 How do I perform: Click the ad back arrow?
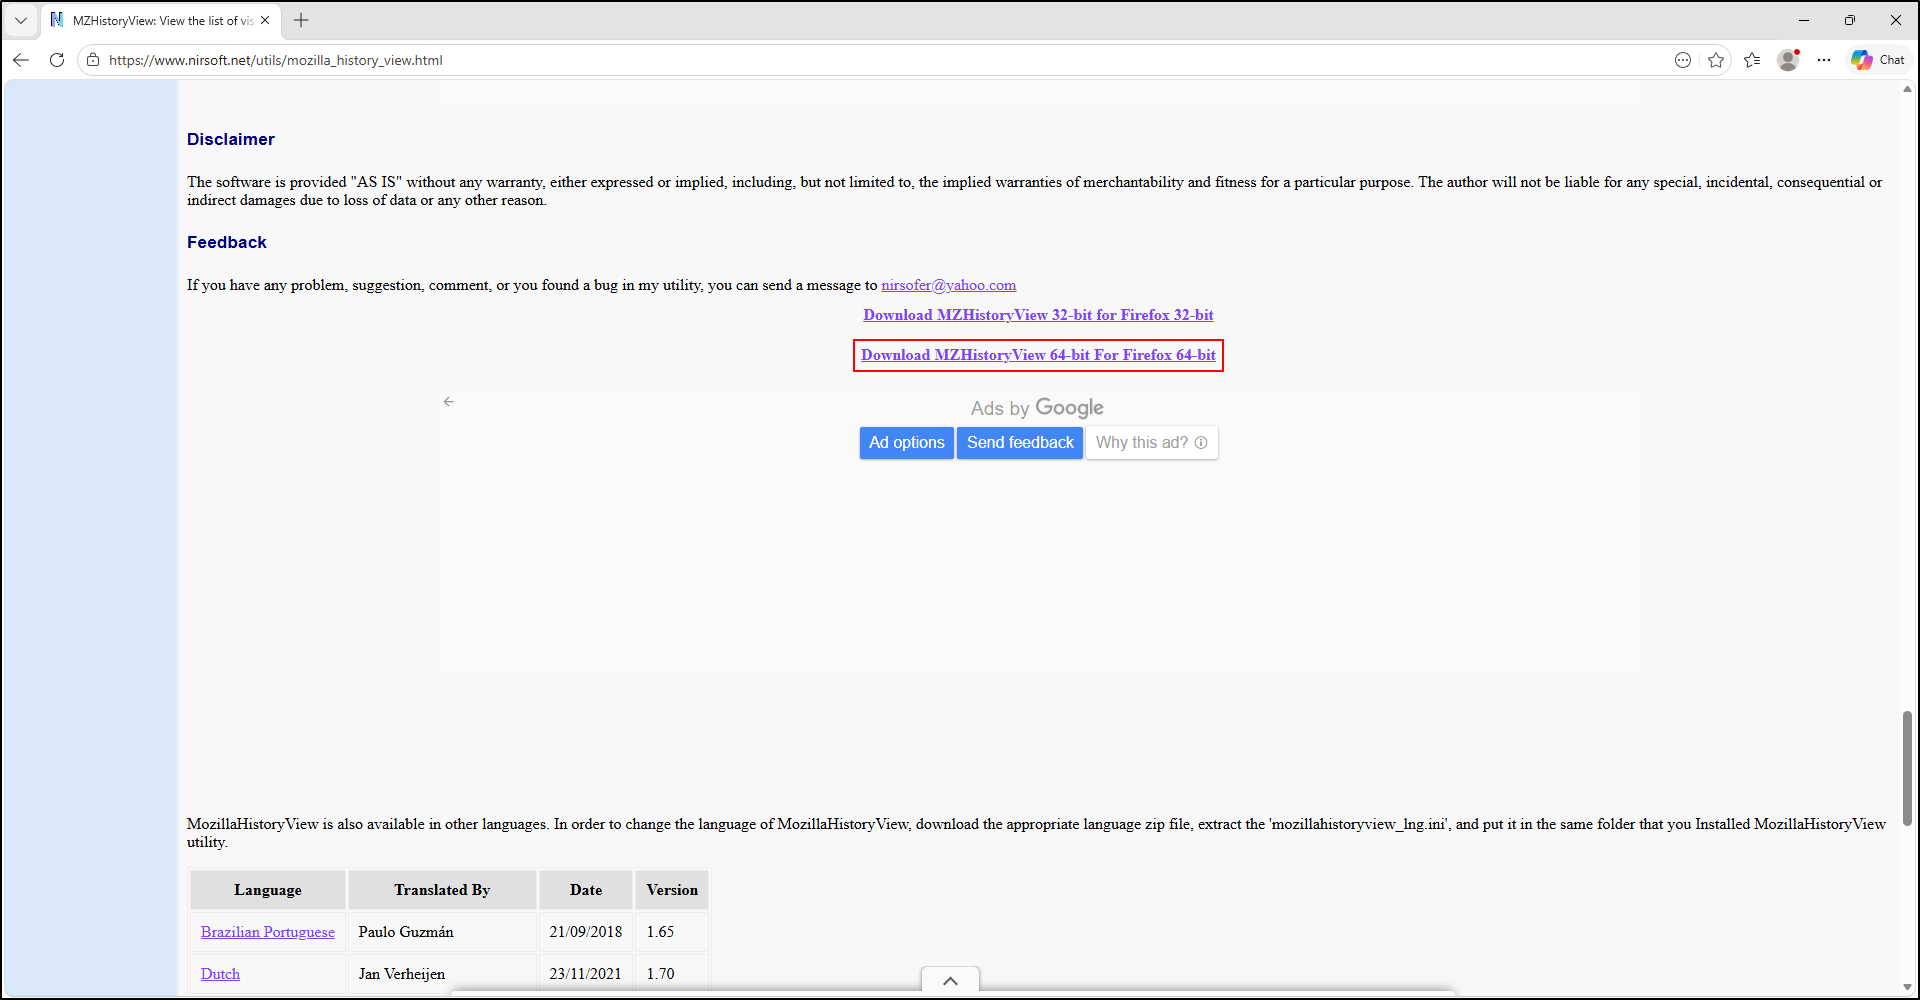click(449, 402)
